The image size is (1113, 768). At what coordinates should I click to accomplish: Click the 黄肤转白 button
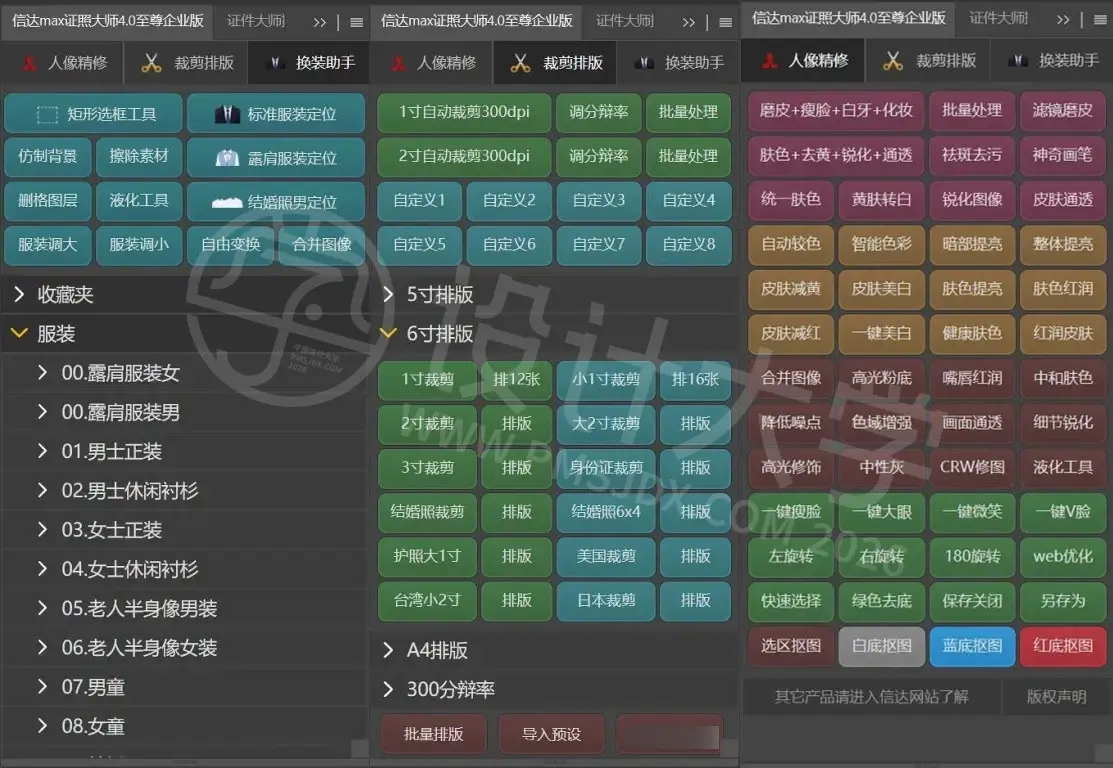[882, 199]
